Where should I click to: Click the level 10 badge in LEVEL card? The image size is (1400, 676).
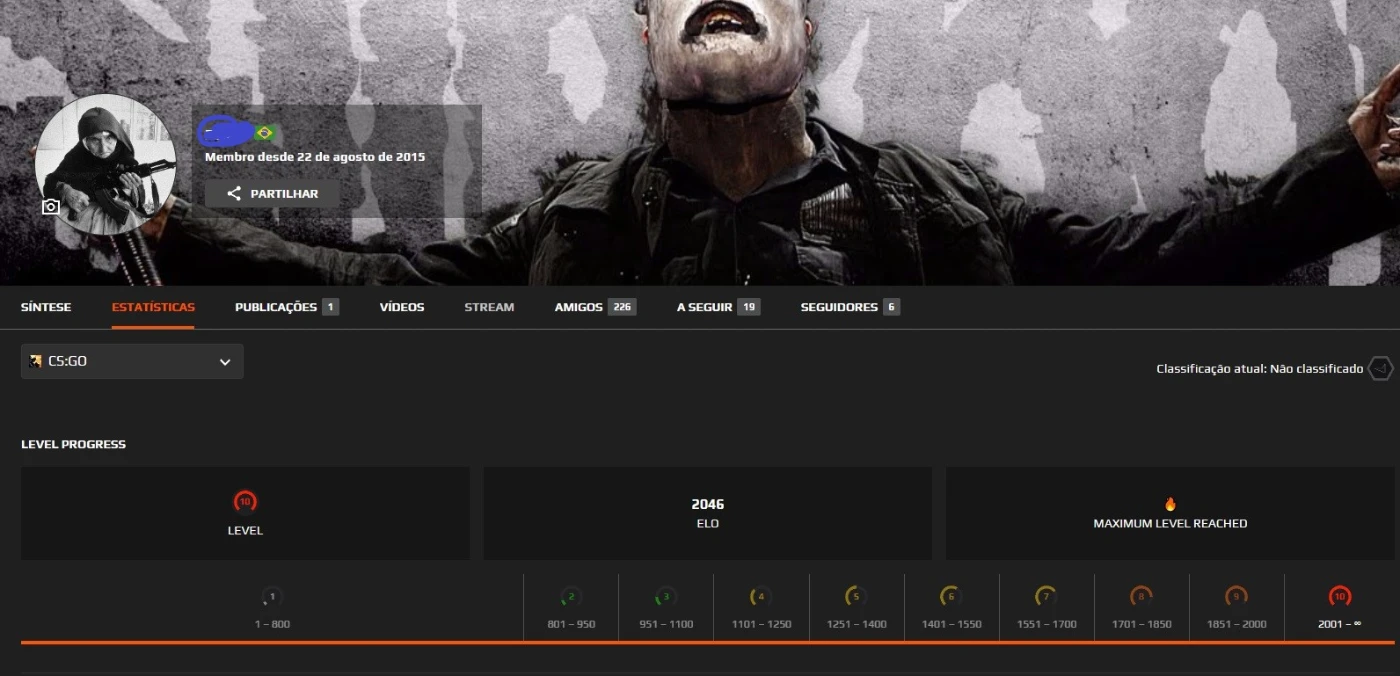pyautogui.click(x=245, y=502)
